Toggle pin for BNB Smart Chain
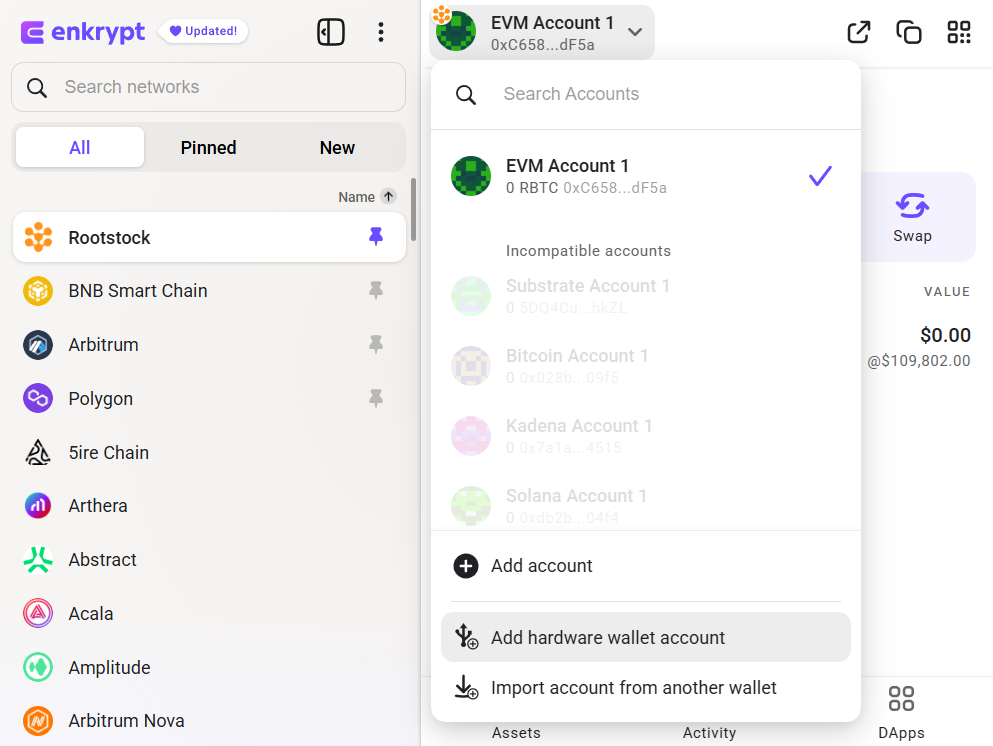The height and width of the screenshot is (746, 993). [376, 290]
